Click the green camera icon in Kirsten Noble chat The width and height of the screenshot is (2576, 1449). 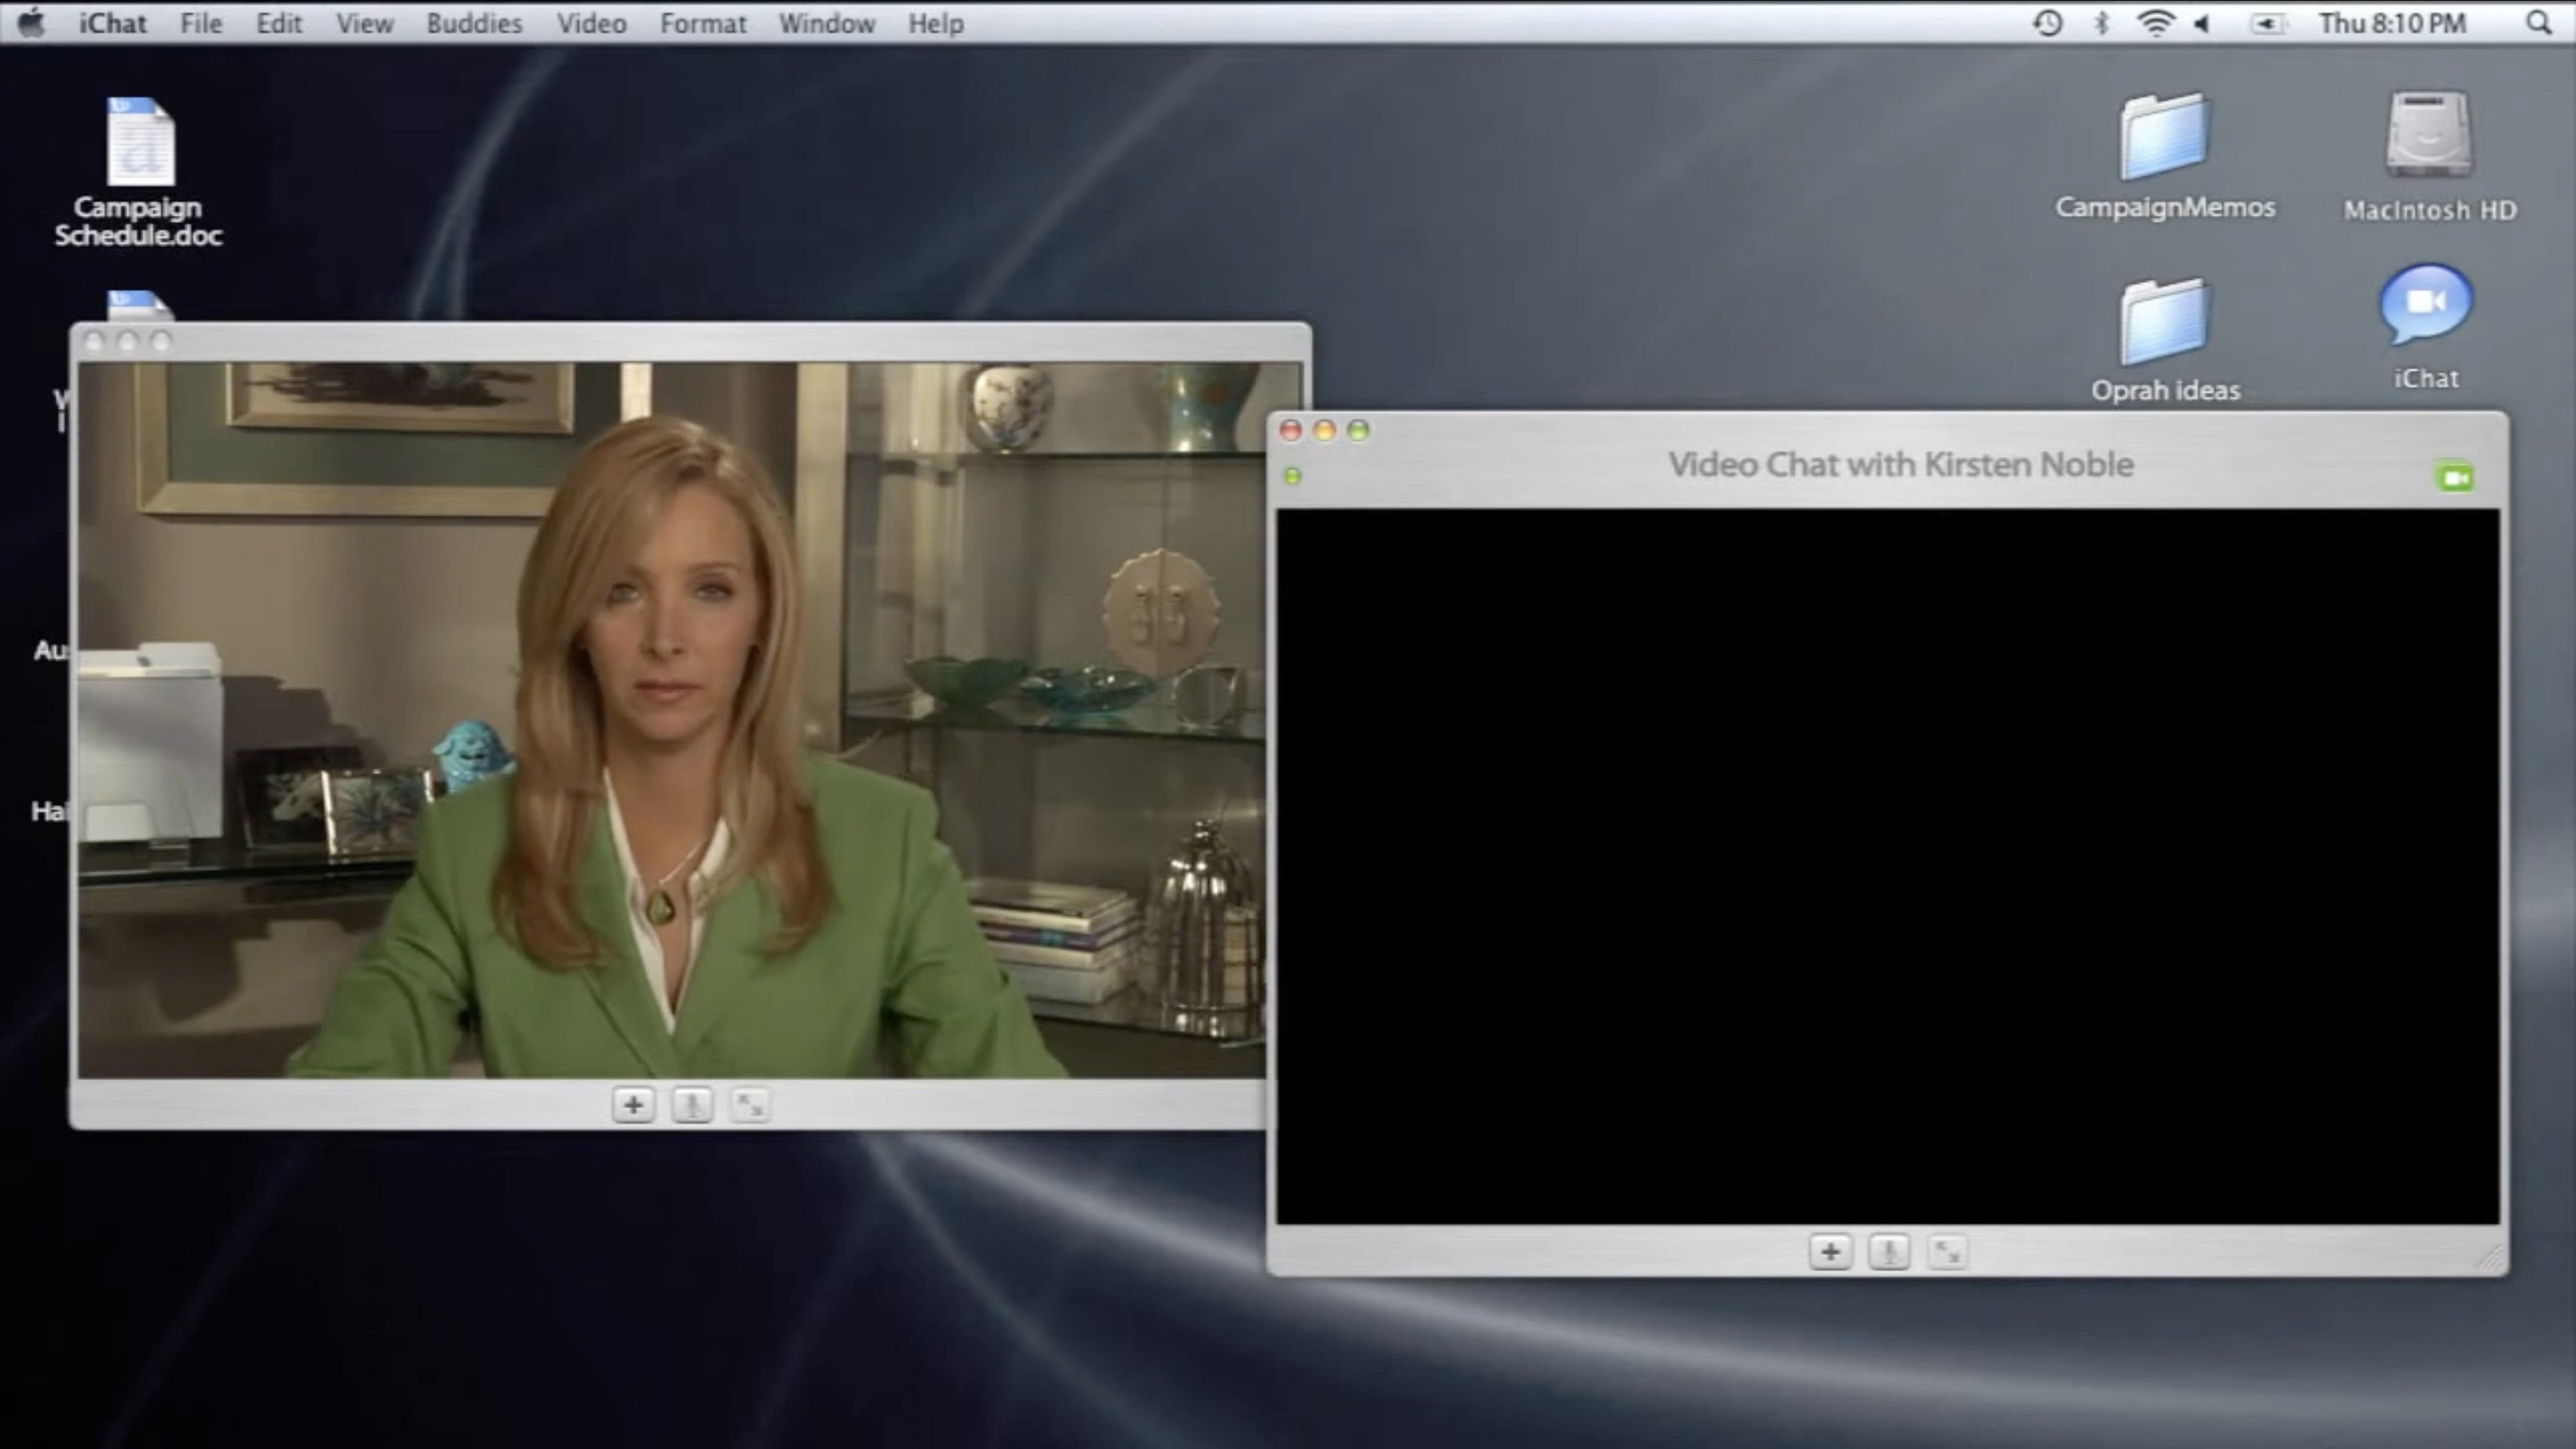coord(2455,477)
